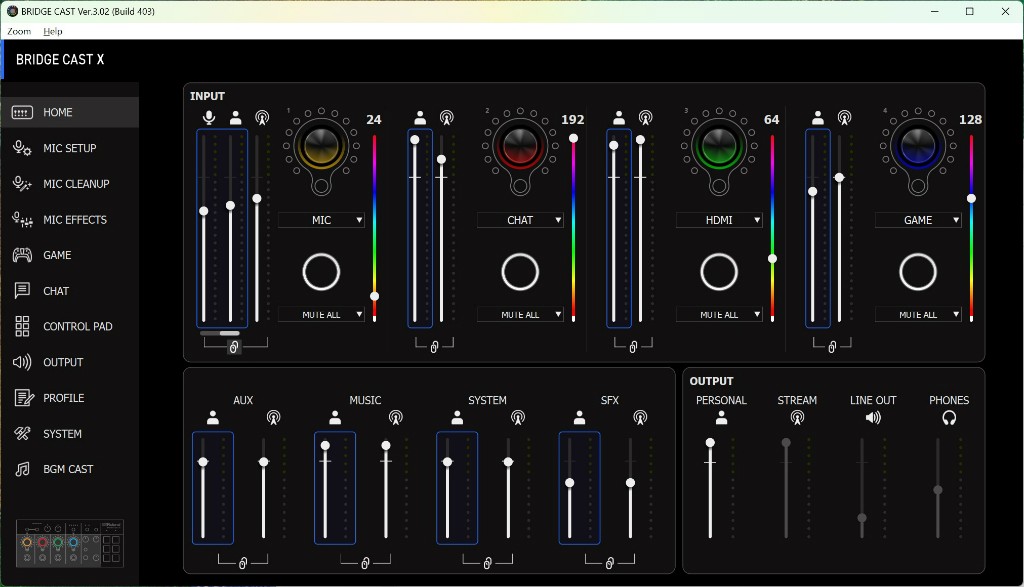Image resolution: width=1024 pixels, height=587 pixels.
Task: Click the headphones icon under PHONES
Action: (949, 418)
